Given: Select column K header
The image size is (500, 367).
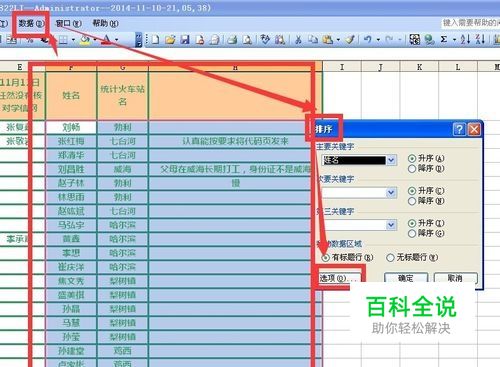Looking at the screenshot, I should pos(419,67).
